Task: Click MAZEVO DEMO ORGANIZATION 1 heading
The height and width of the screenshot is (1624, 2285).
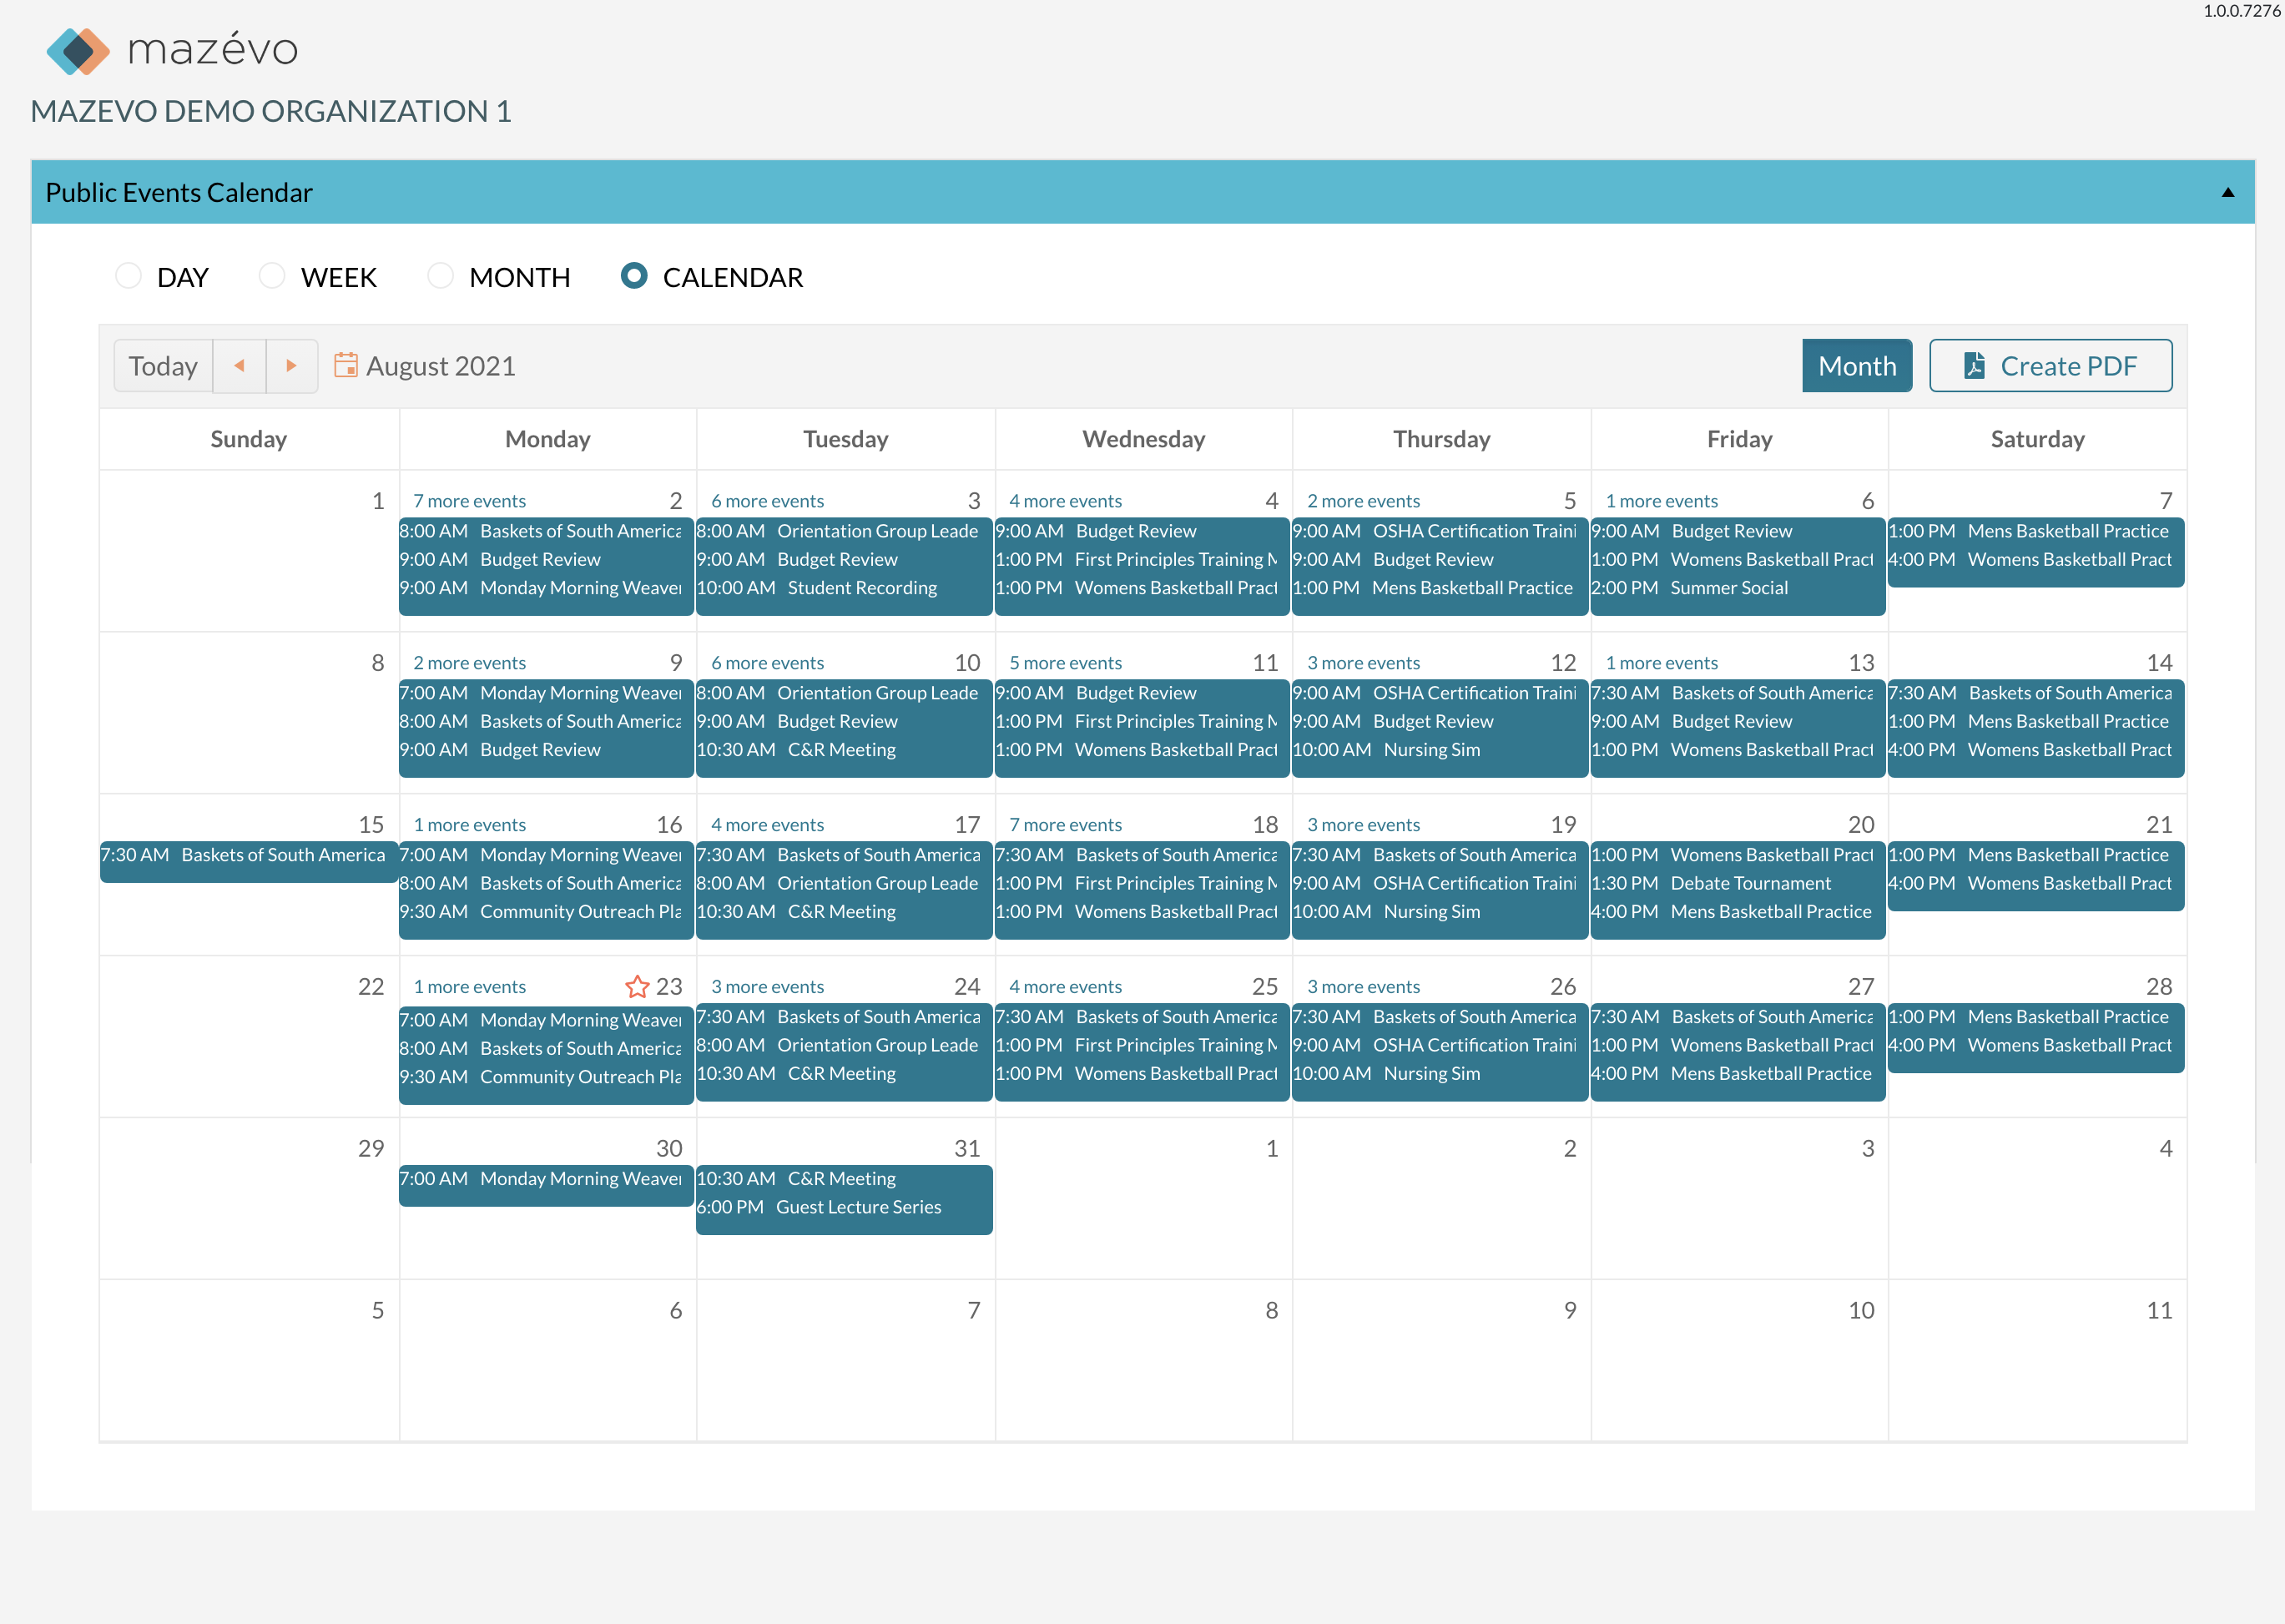Action: click(271, 111)
